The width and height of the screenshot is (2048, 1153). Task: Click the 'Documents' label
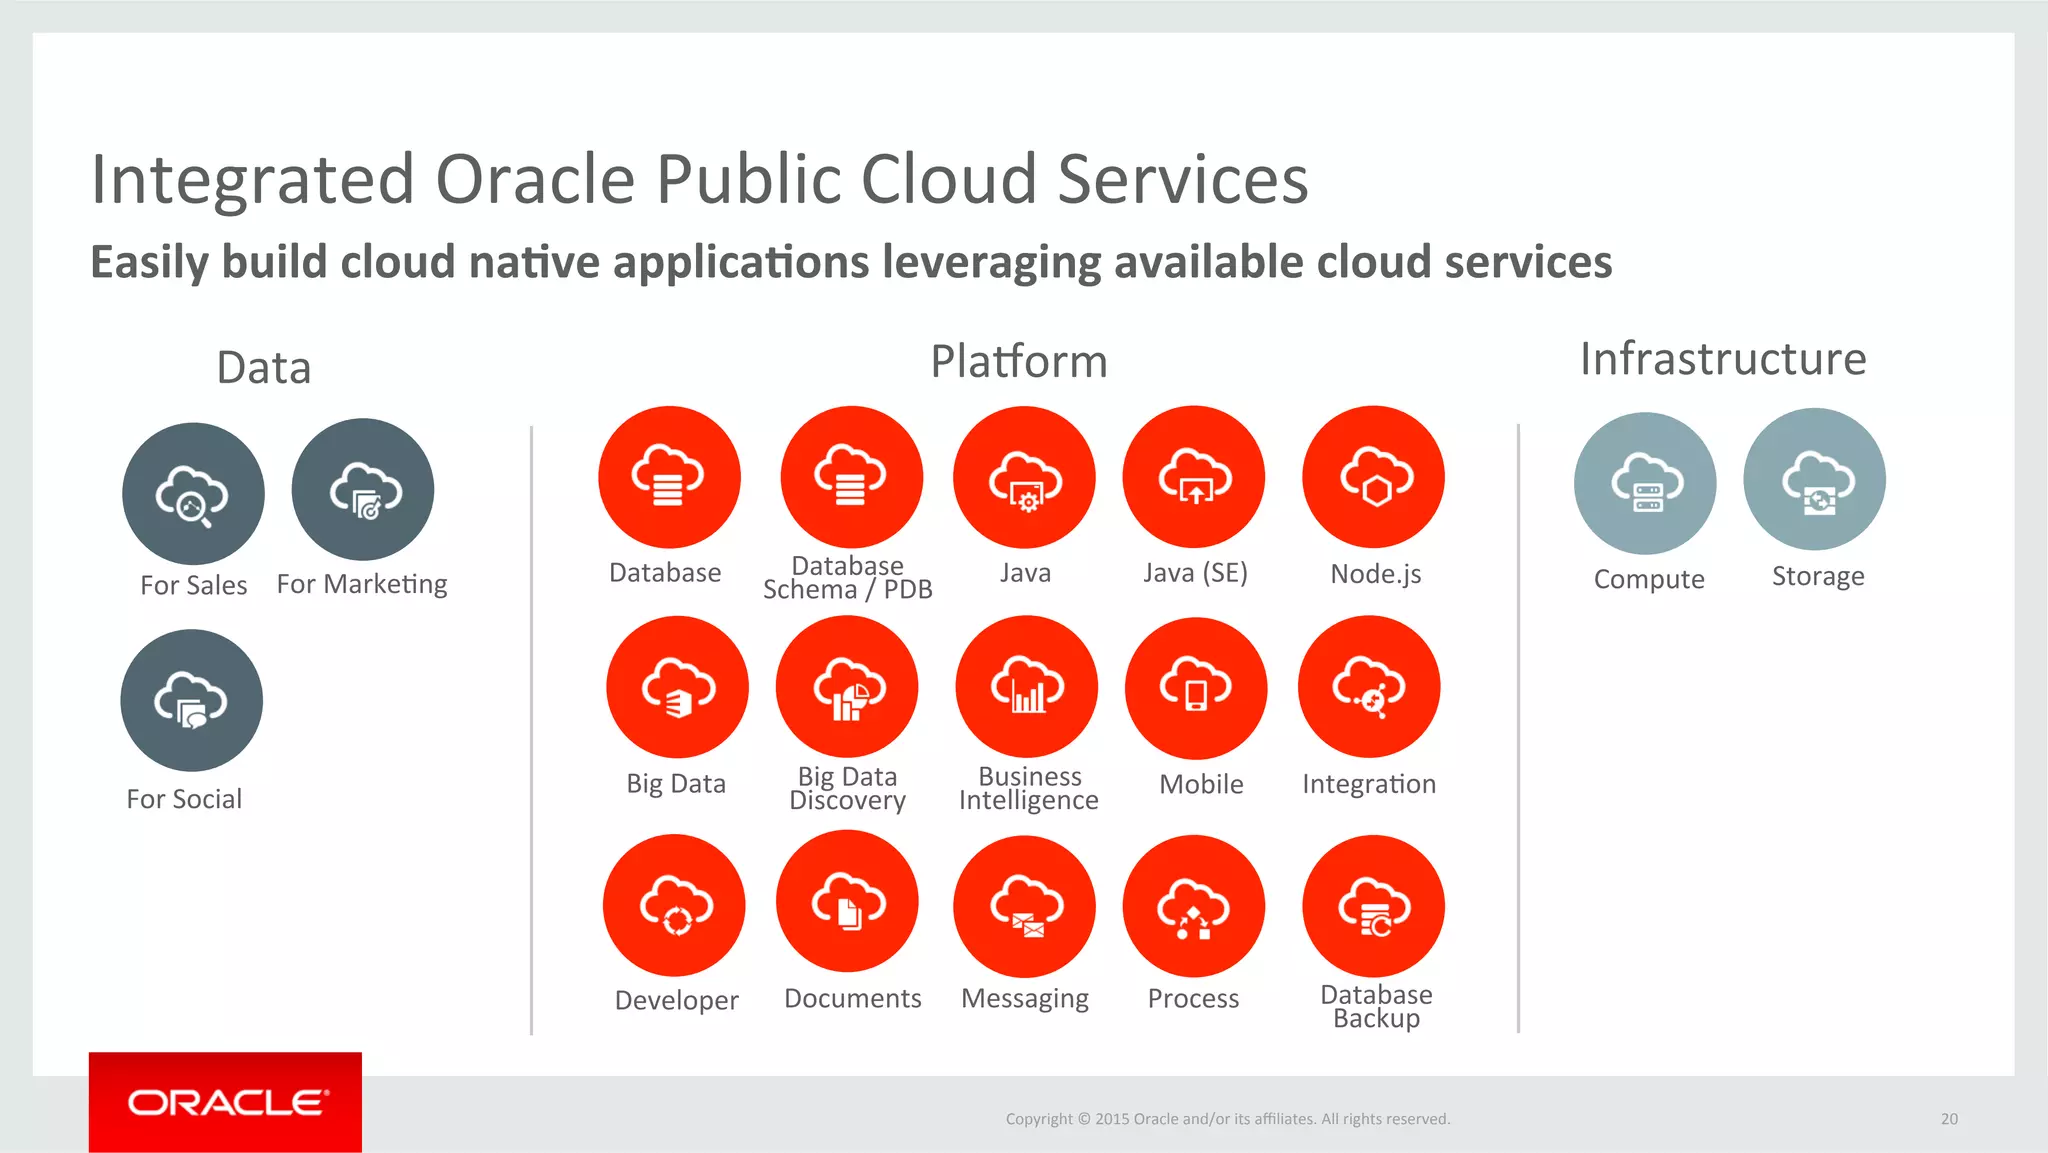click(853, 998)
